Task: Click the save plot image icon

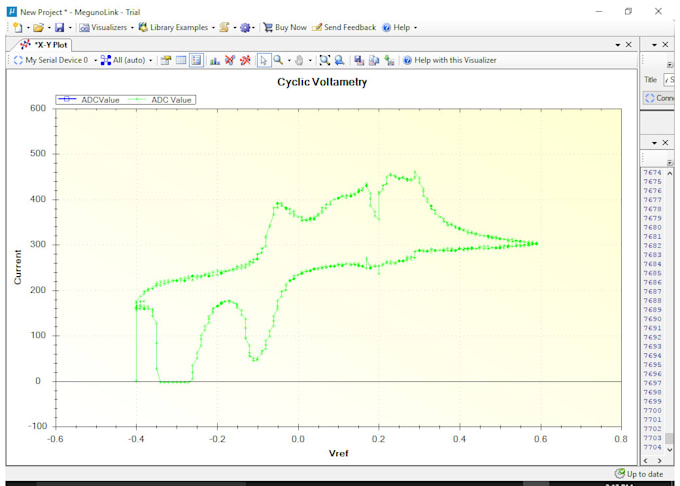Action: (357, 61)
